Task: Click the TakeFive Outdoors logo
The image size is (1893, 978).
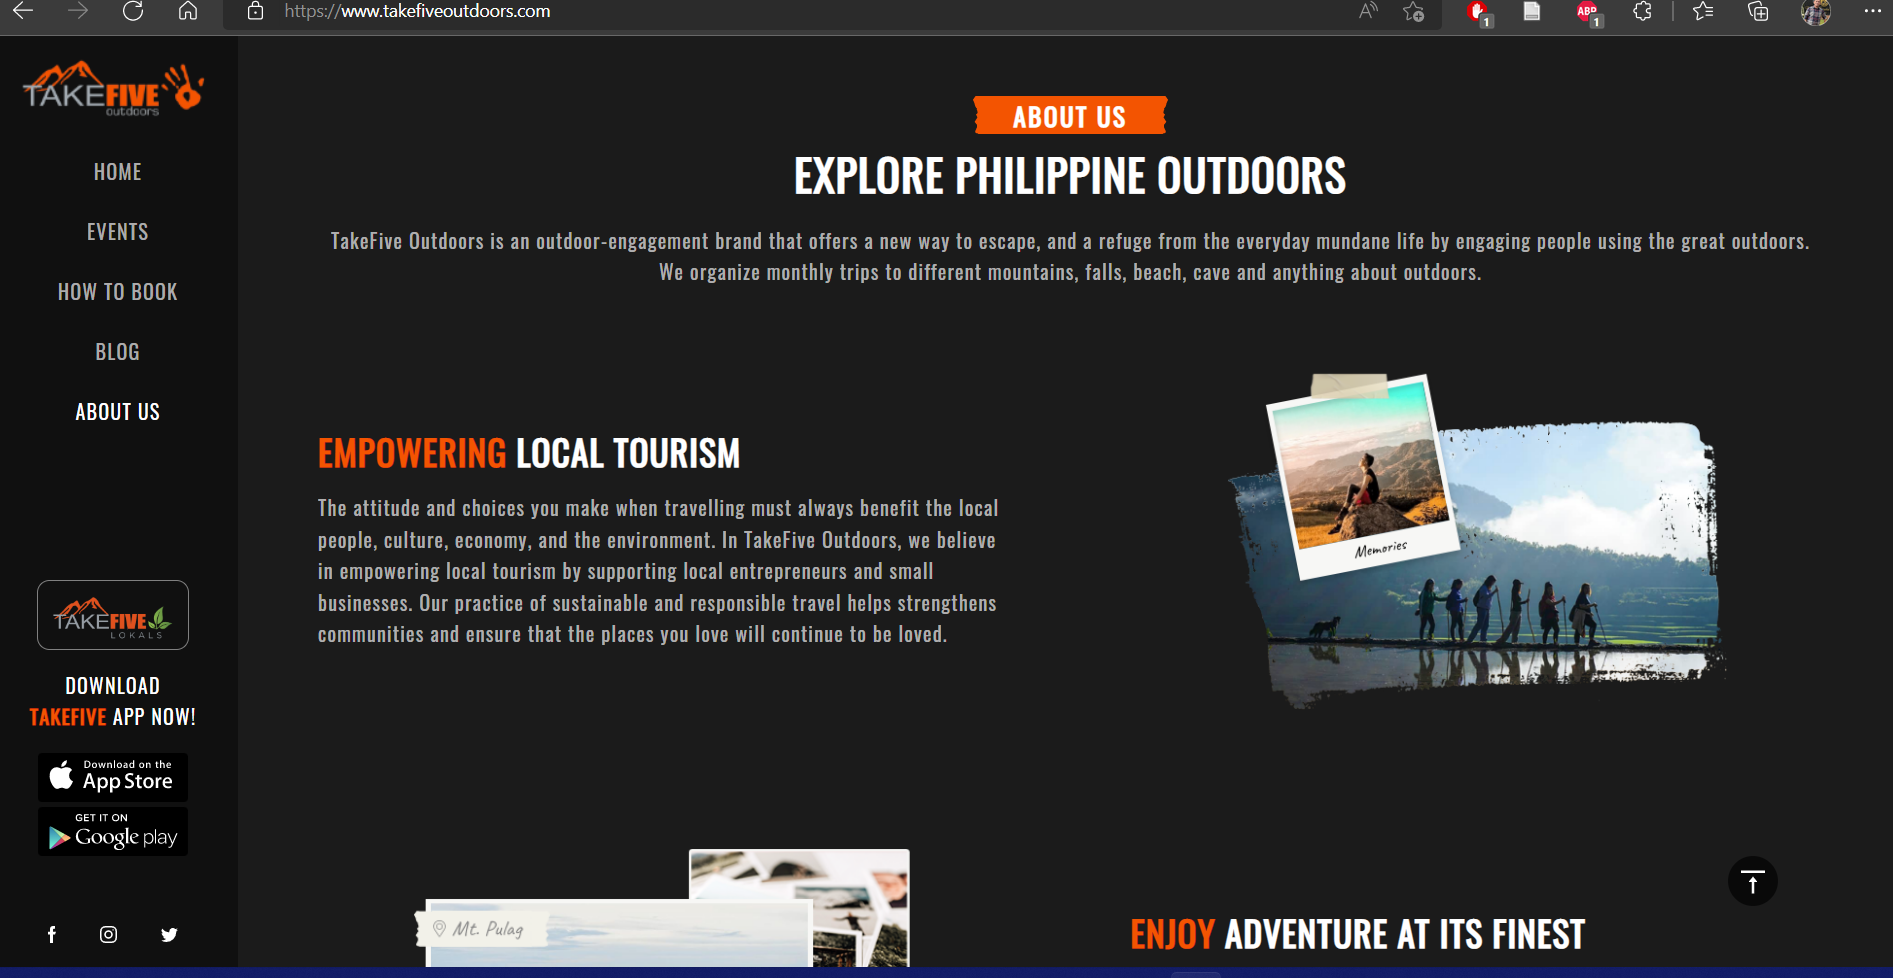Action: coord(113,88)
